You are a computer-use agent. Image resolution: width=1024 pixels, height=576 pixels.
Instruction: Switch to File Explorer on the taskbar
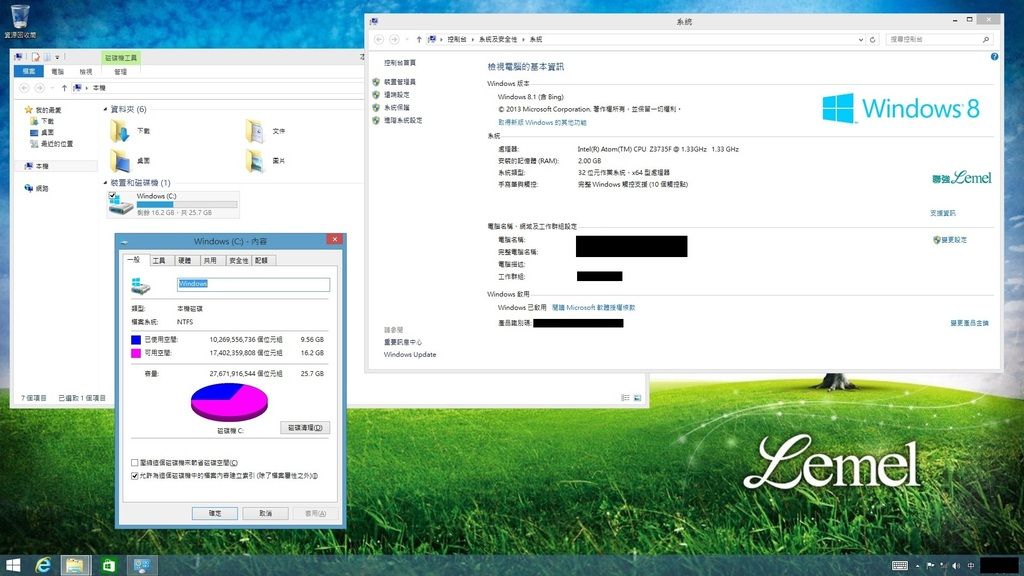click(x=75, y=565)
